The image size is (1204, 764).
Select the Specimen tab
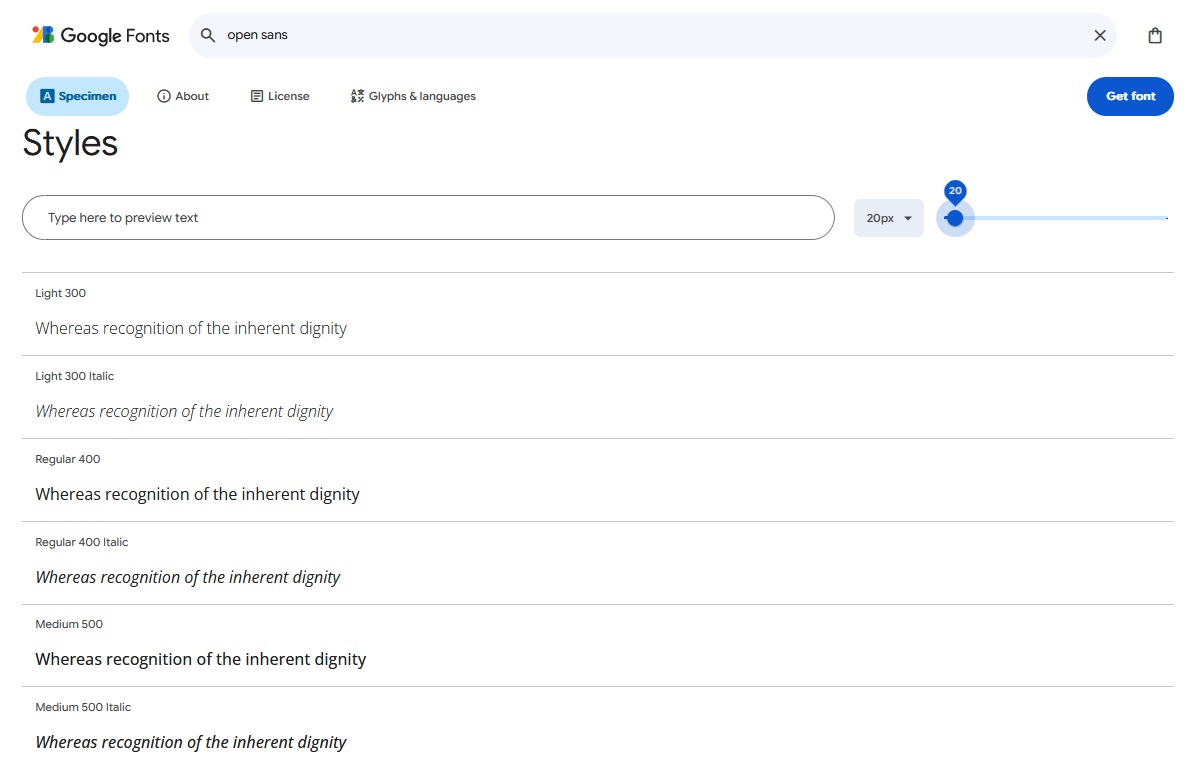[x=78, y=97]
